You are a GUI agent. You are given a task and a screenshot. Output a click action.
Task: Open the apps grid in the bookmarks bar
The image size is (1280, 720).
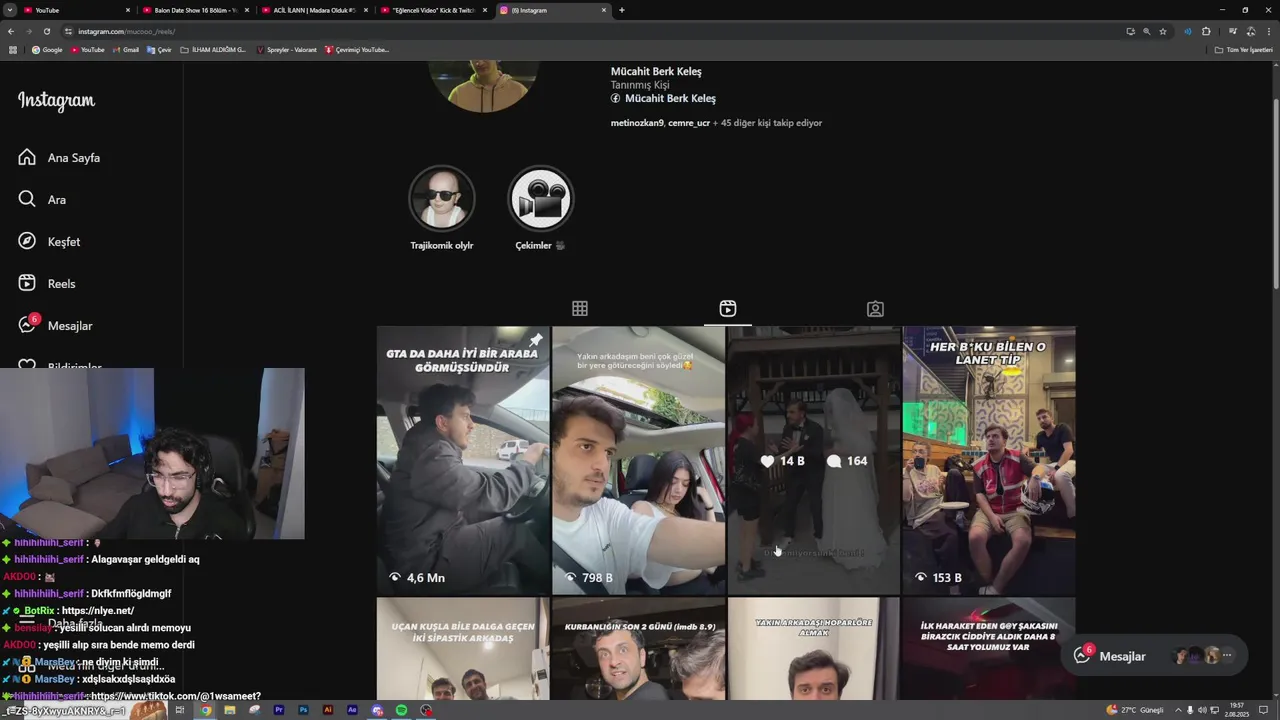[x=13, y=49]
